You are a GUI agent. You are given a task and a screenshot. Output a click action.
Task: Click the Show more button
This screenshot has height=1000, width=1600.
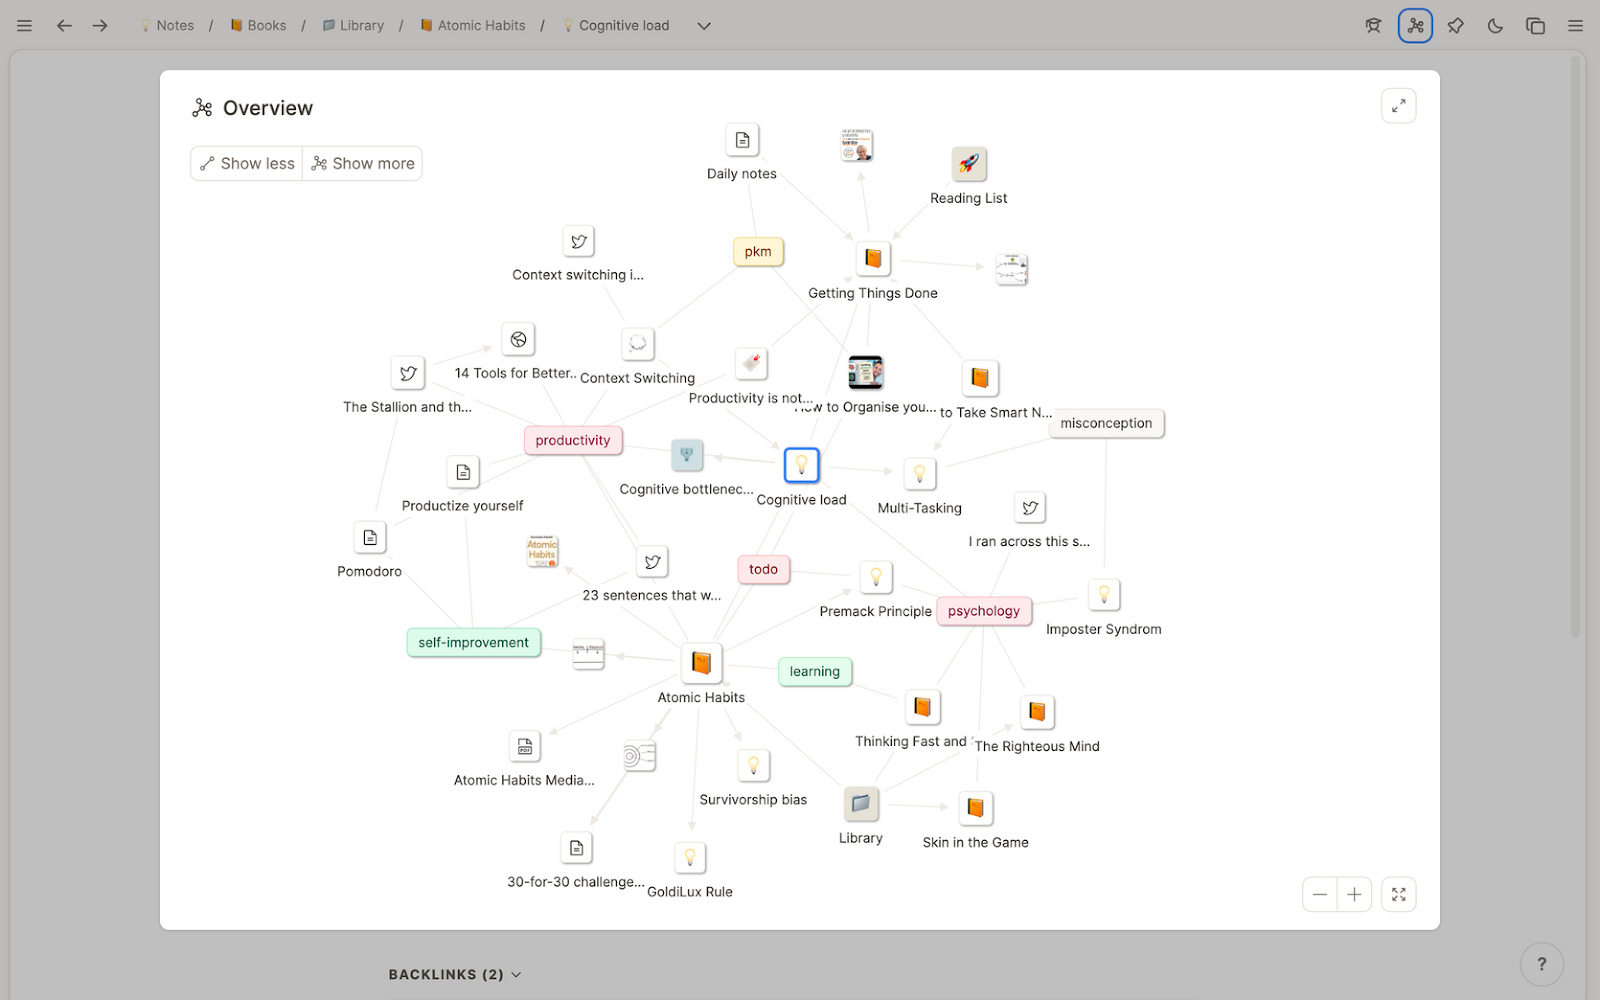pos(362,163)
